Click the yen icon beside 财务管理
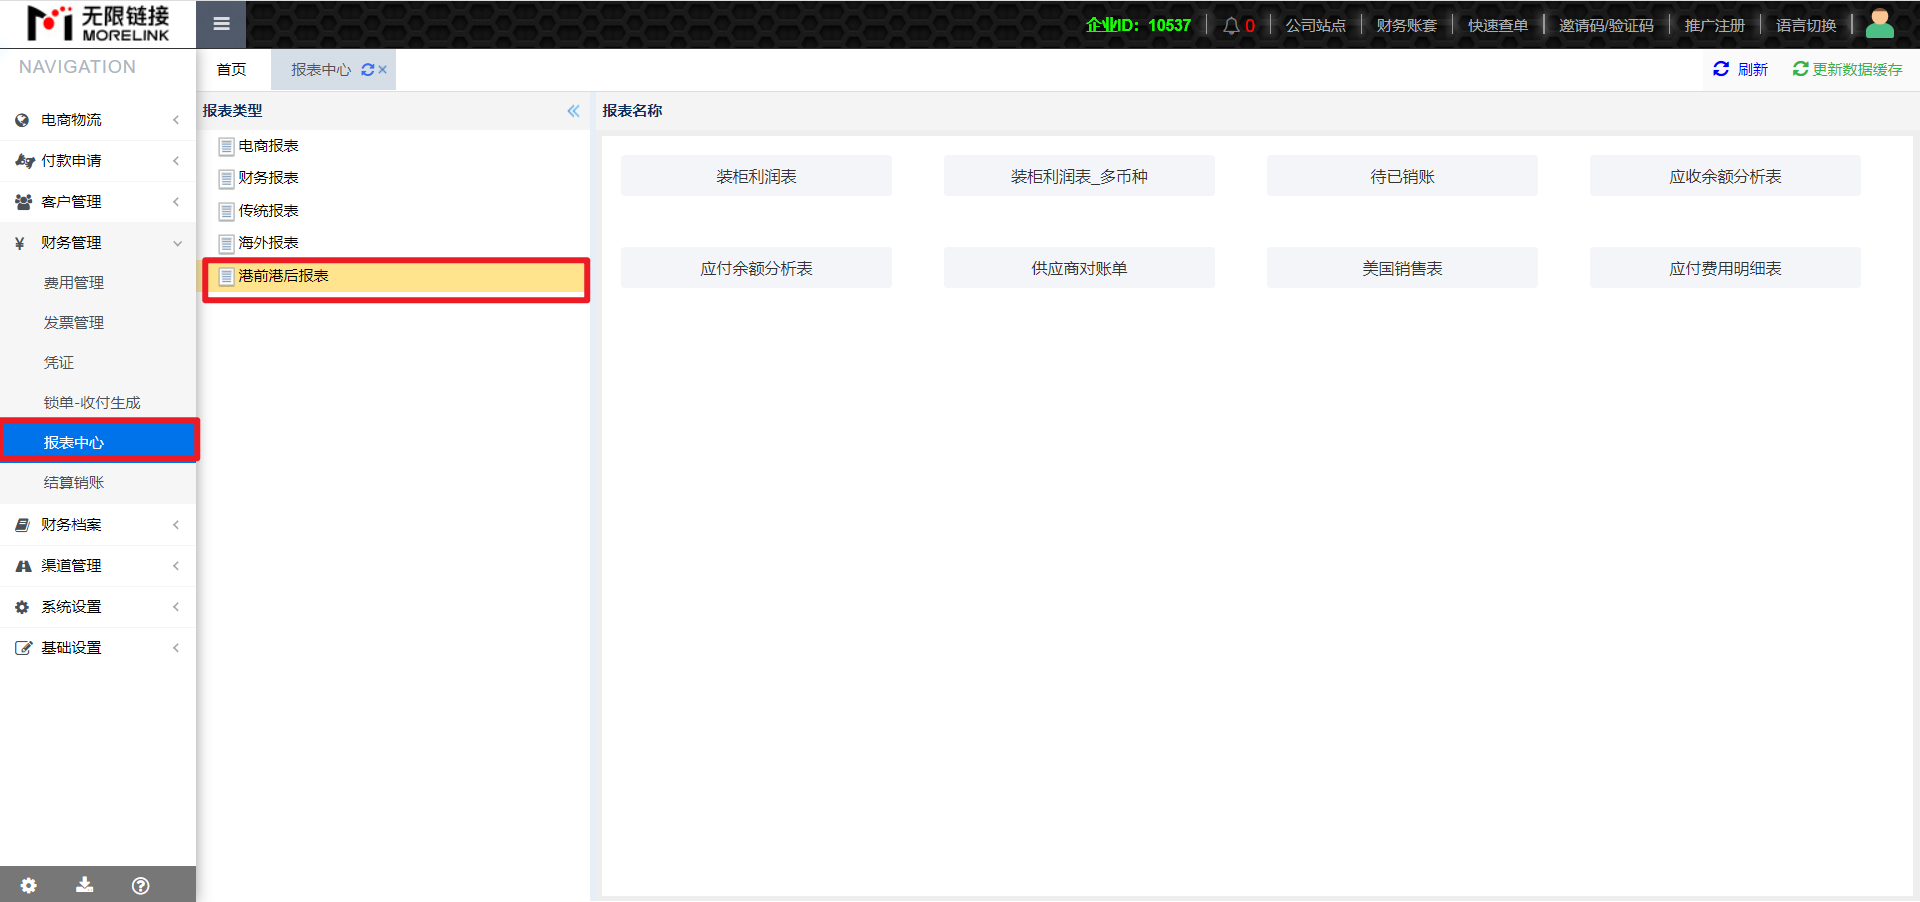The image size is (1920, 902). tap(20, 243)
